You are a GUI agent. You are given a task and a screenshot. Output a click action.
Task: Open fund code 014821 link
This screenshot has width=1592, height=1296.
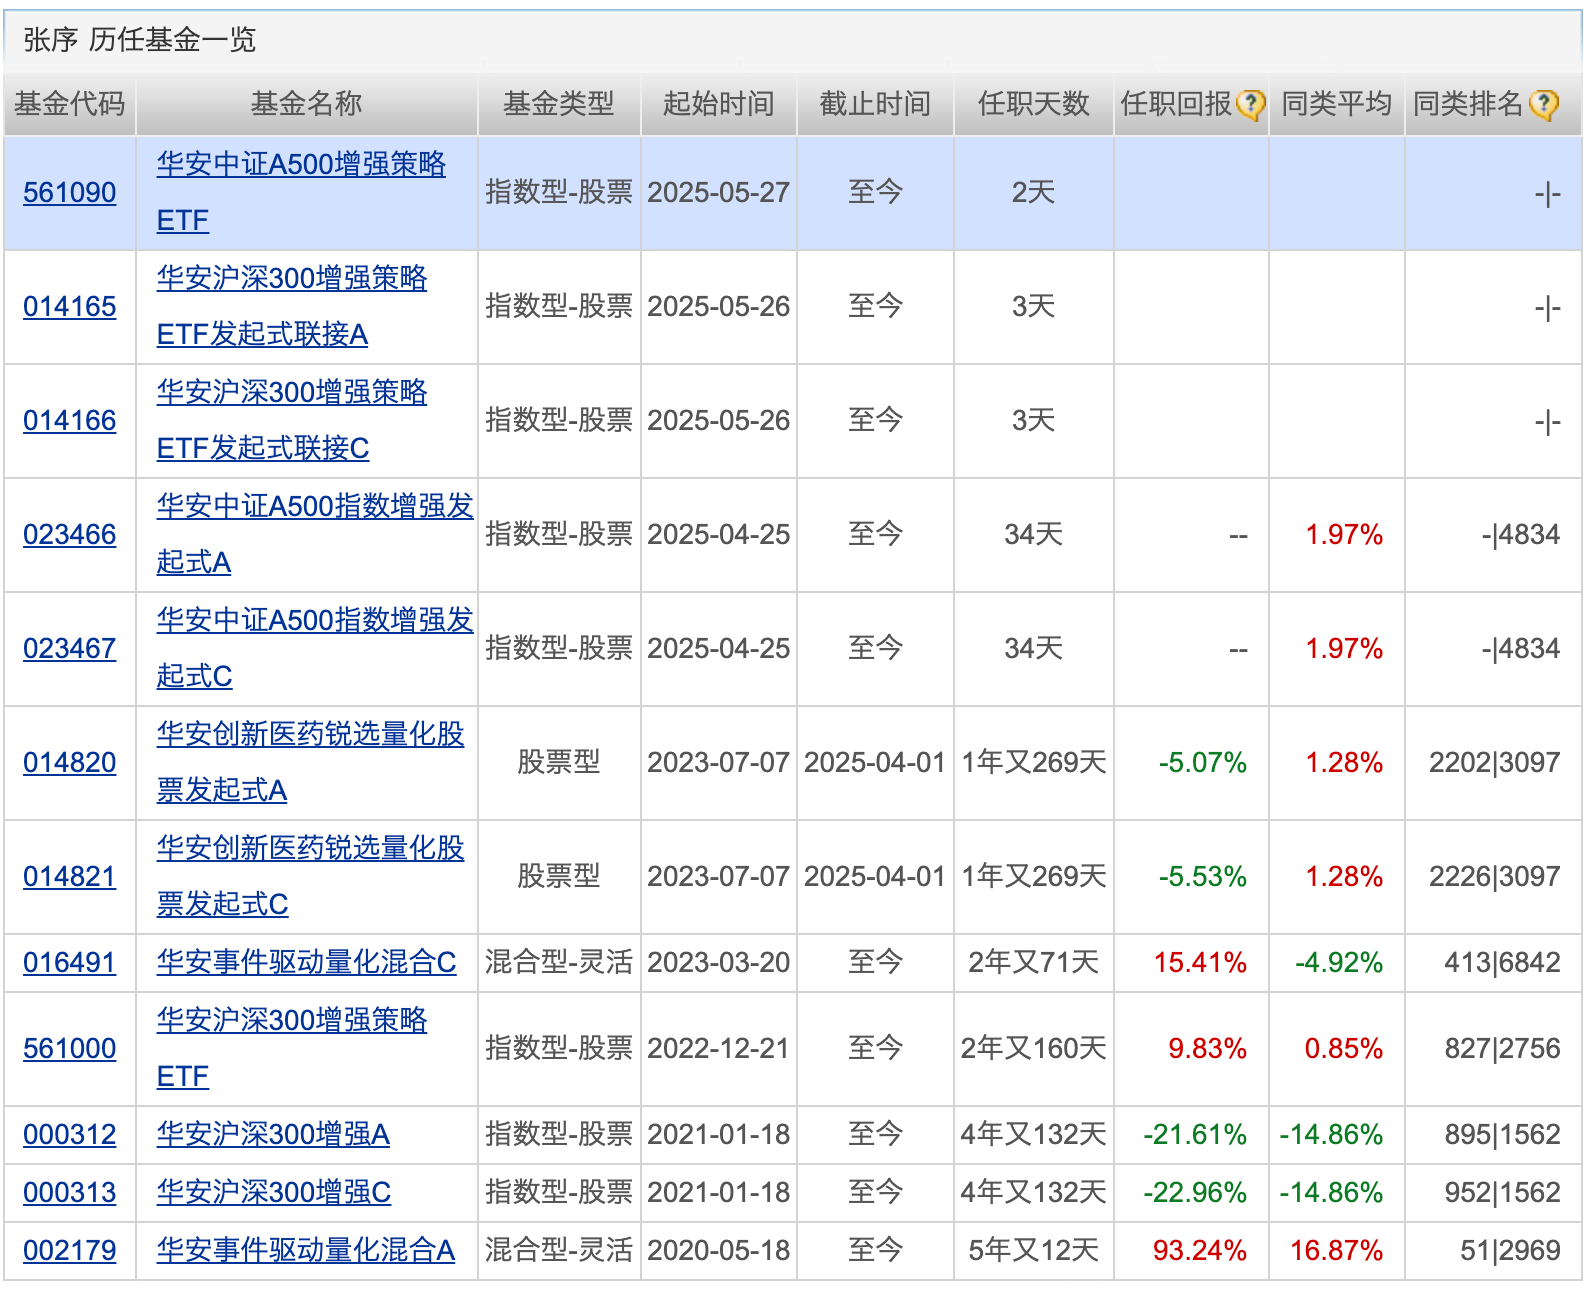pos(70,877)
